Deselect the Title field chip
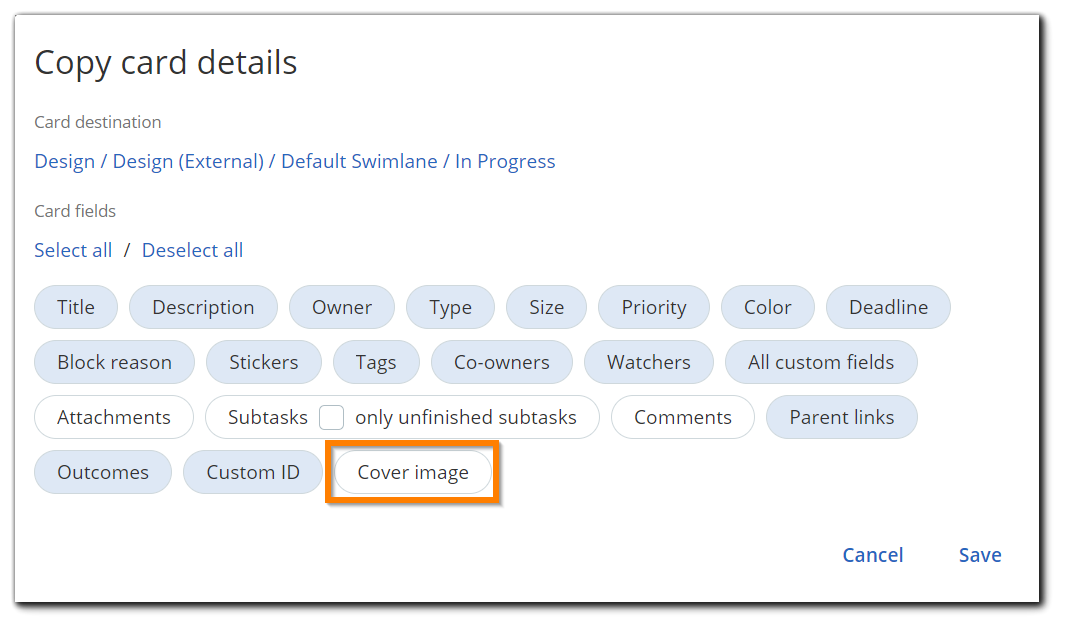Screen dimensions: 1066x629 75,307
